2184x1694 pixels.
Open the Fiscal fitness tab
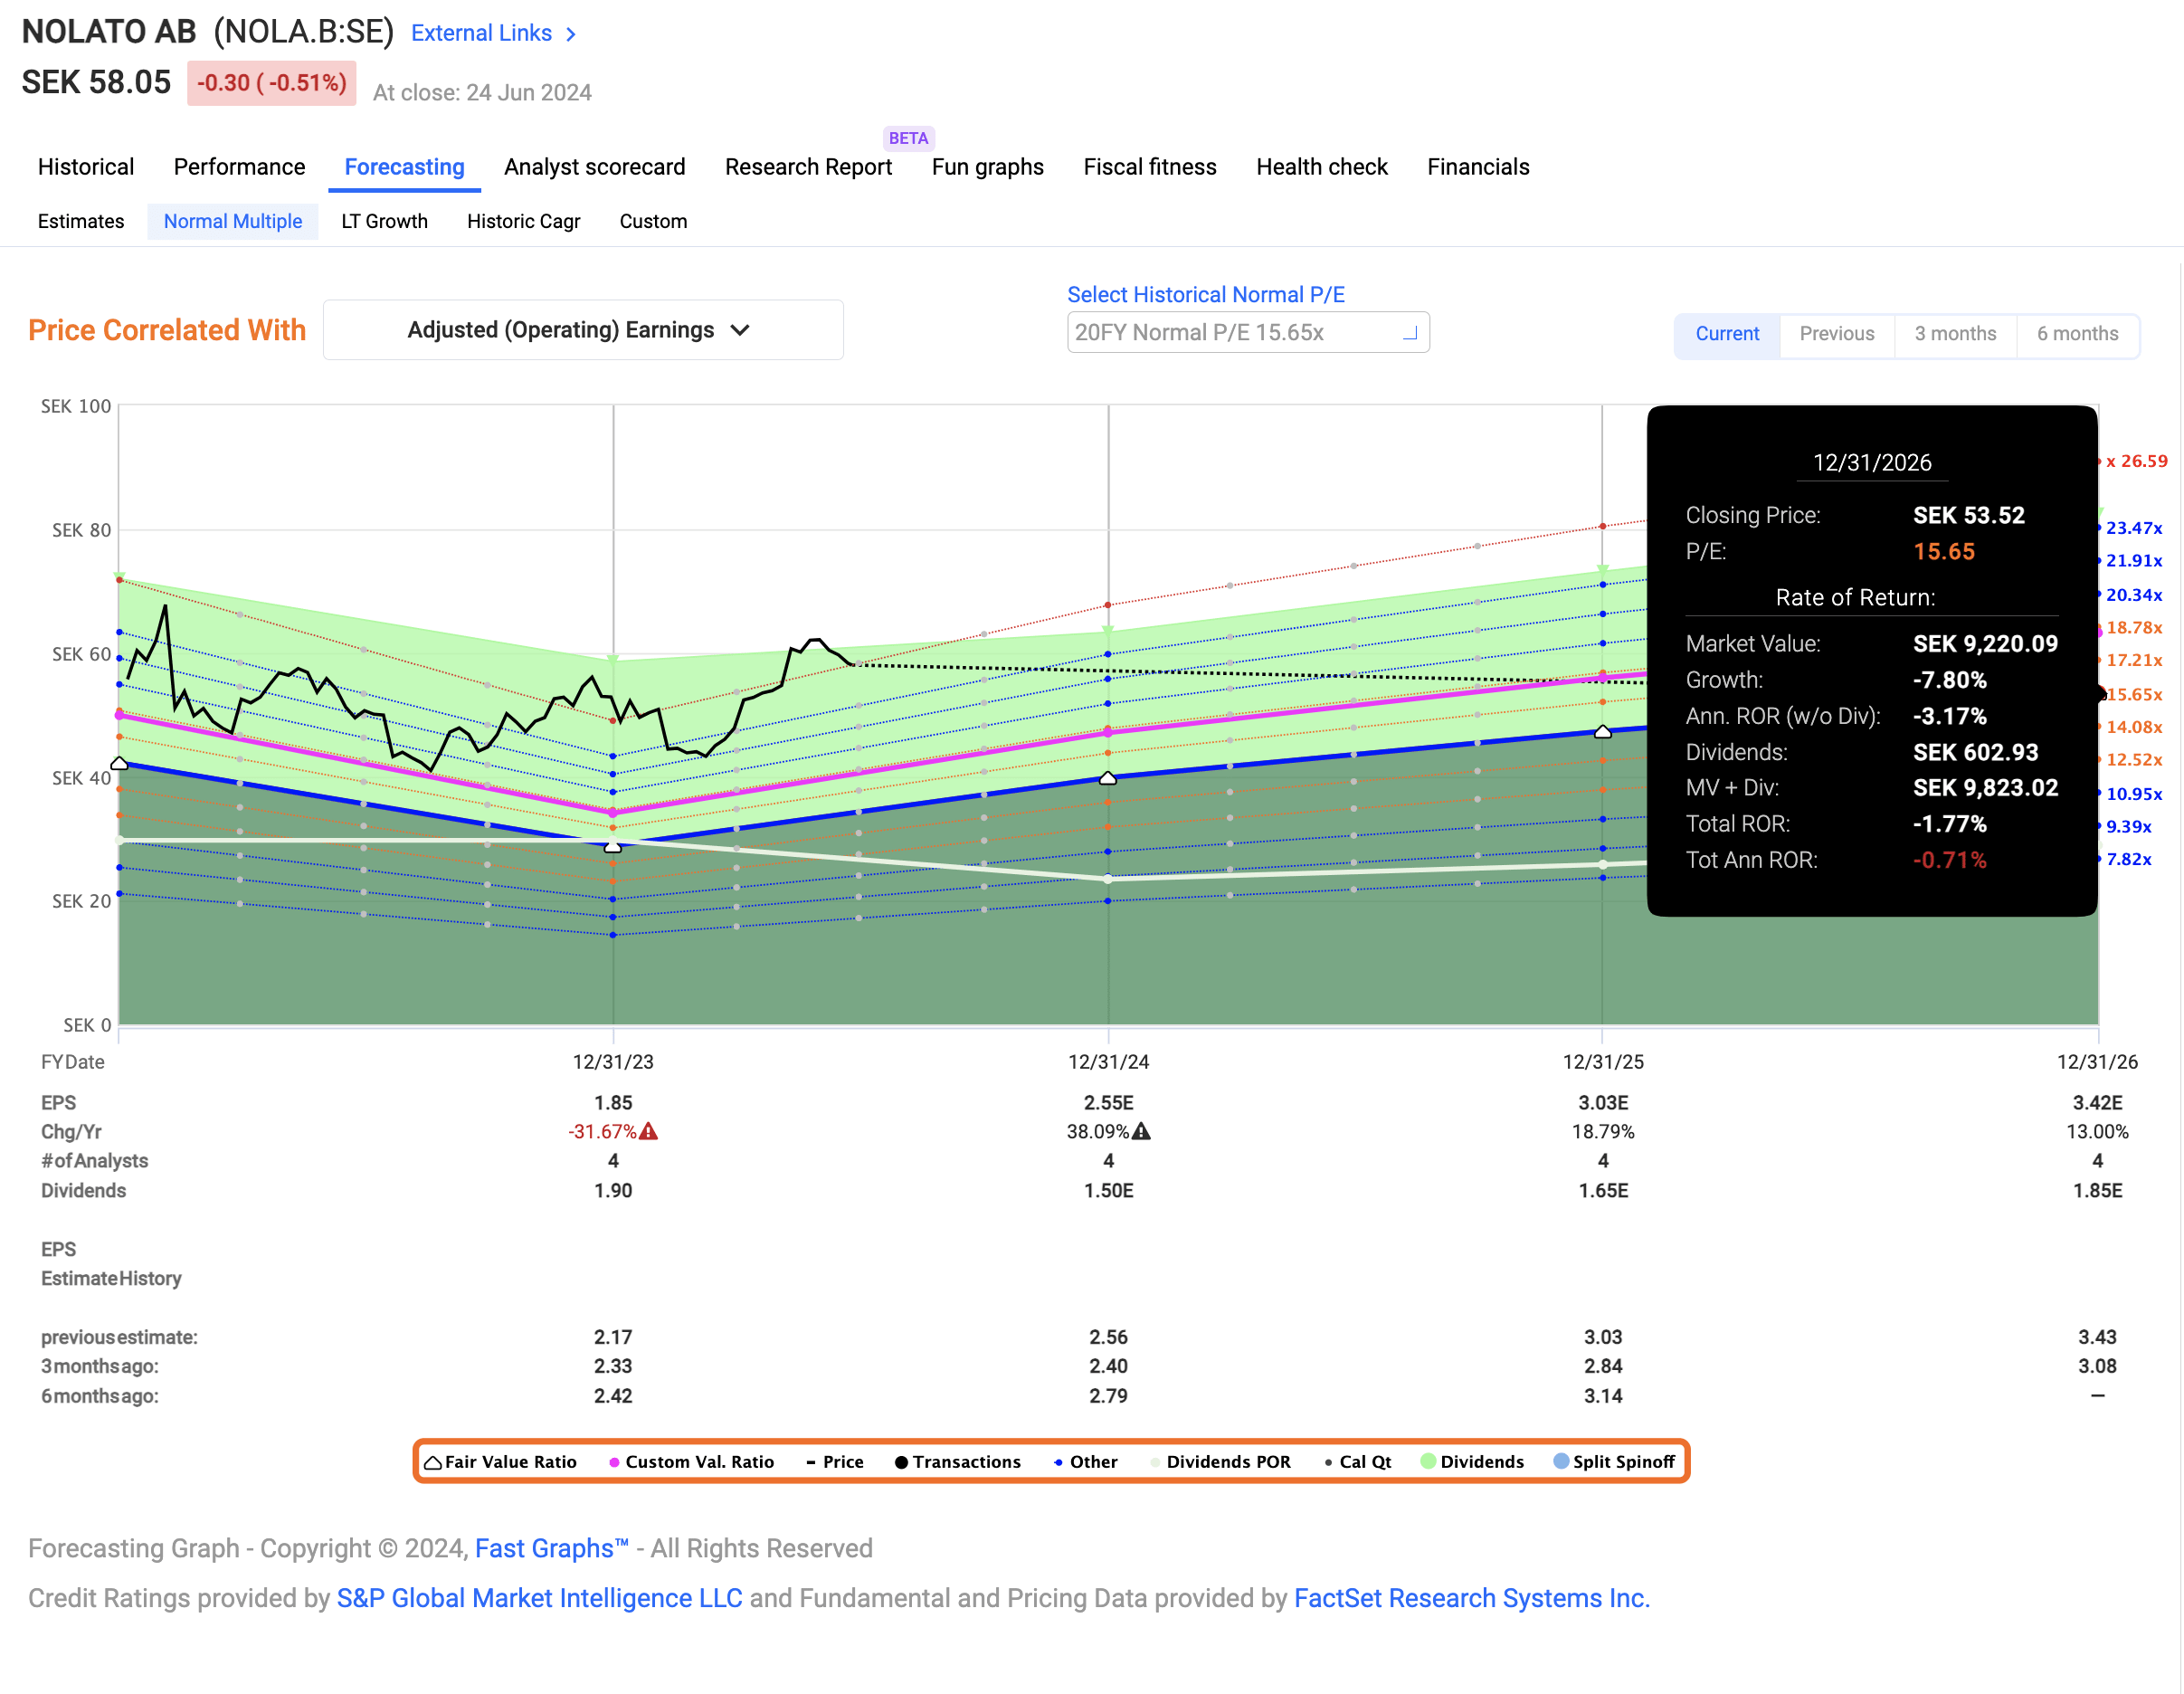tap(1149, 167)
